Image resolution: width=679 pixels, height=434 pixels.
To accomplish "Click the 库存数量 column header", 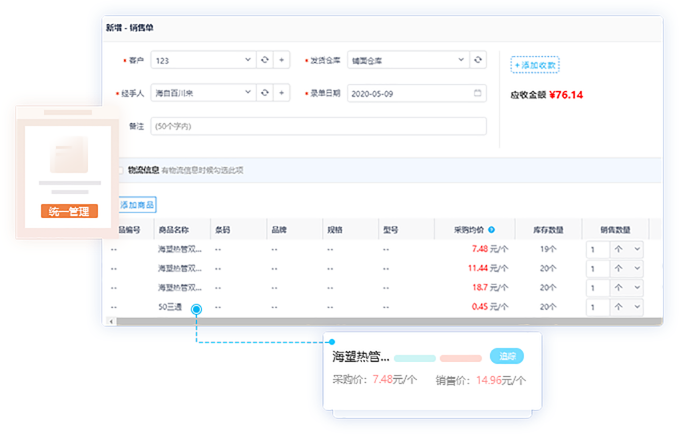I will coord(548,230).
